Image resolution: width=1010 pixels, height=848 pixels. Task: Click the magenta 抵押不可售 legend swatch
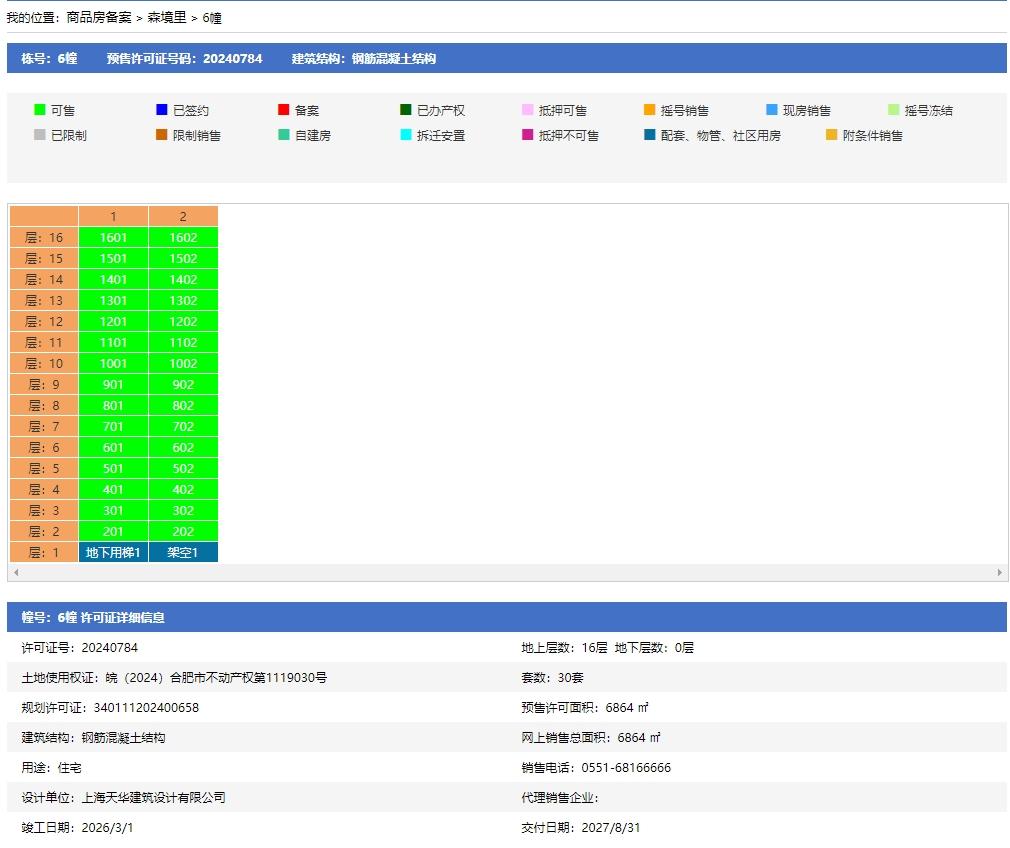(528, 135)
